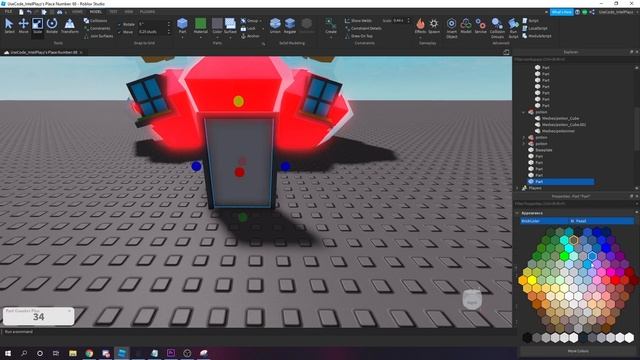640x360 pixels.
Task: Switch to the TEST tab
Action: (x=113, y=12)
